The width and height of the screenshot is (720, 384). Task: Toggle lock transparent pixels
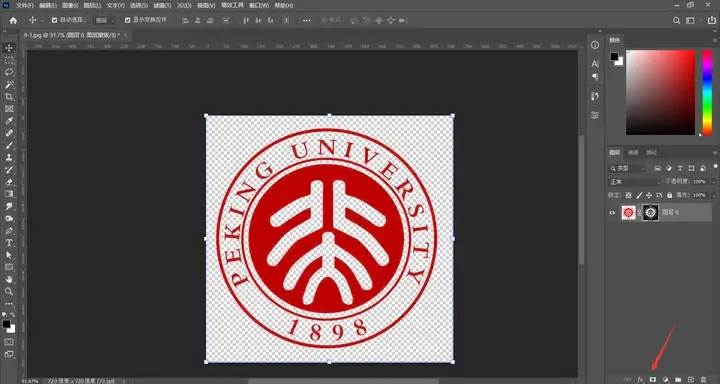pos(629,195)
